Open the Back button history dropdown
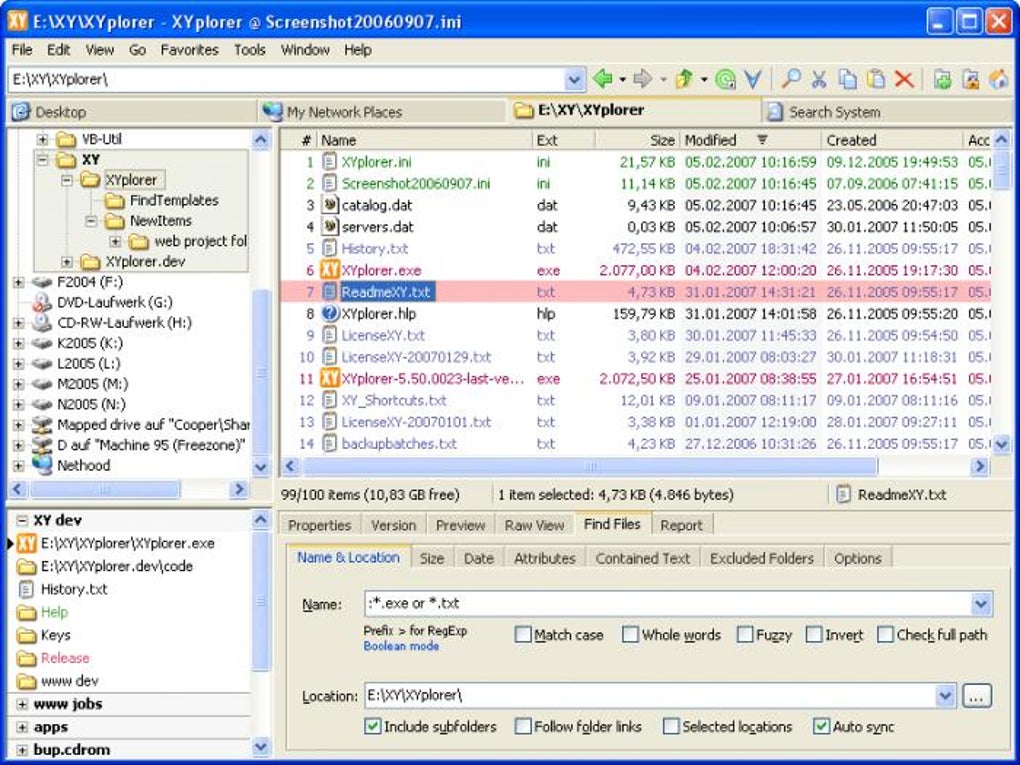 pyautogui.click(x=623, y=80)
